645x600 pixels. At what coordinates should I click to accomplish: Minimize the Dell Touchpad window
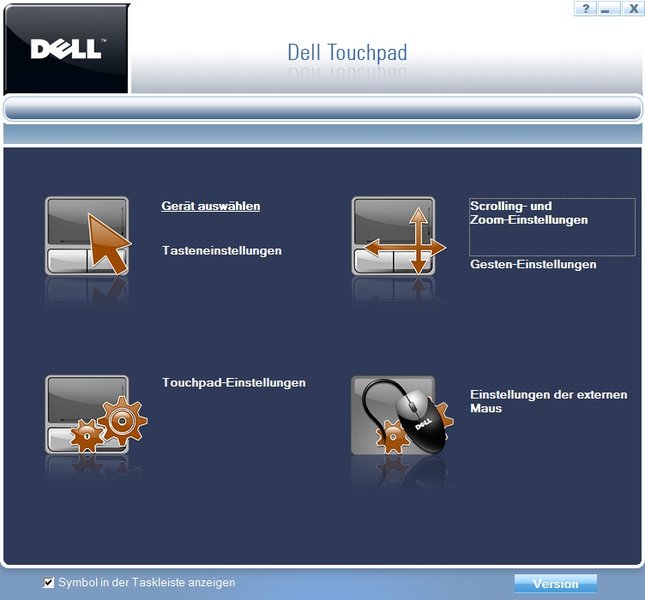point(605,9)
